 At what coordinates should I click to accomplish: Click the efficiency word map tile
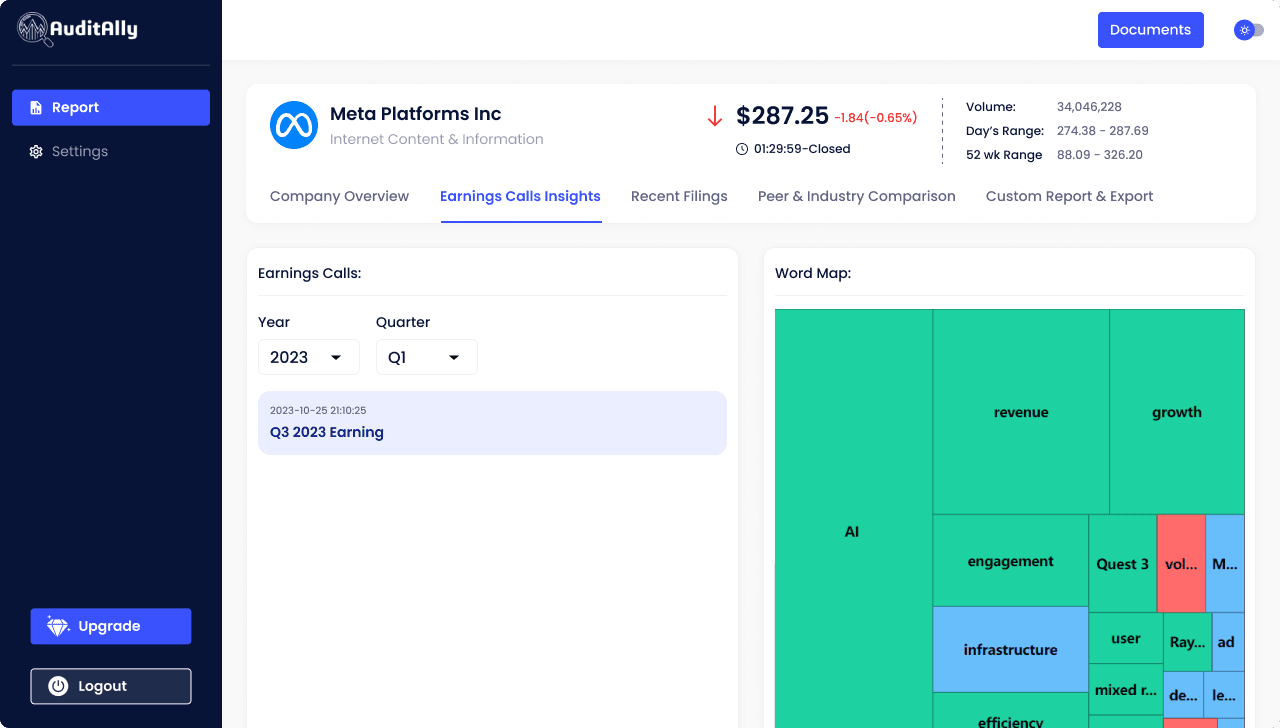(1010, 711)
